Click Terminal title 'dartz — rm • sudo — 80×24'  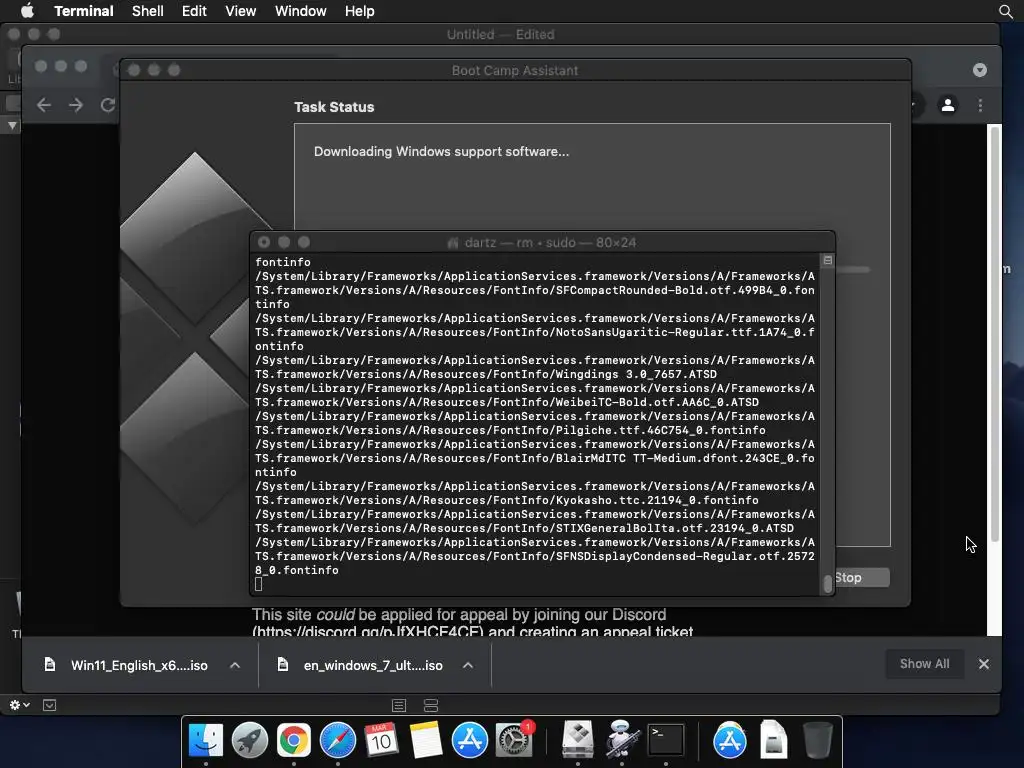click(550, 242)
